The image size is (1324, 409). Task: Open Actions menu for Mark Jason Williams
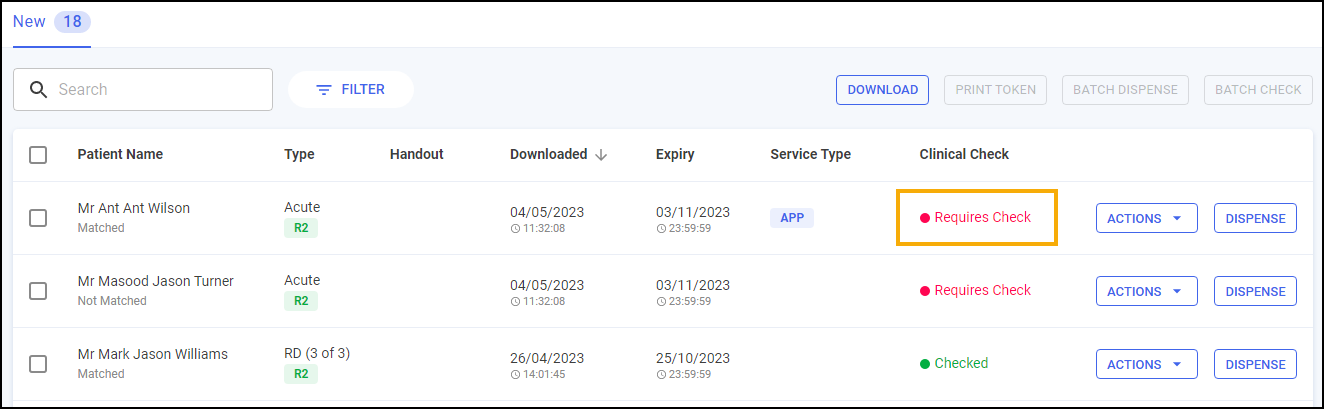pos(1146,364)
